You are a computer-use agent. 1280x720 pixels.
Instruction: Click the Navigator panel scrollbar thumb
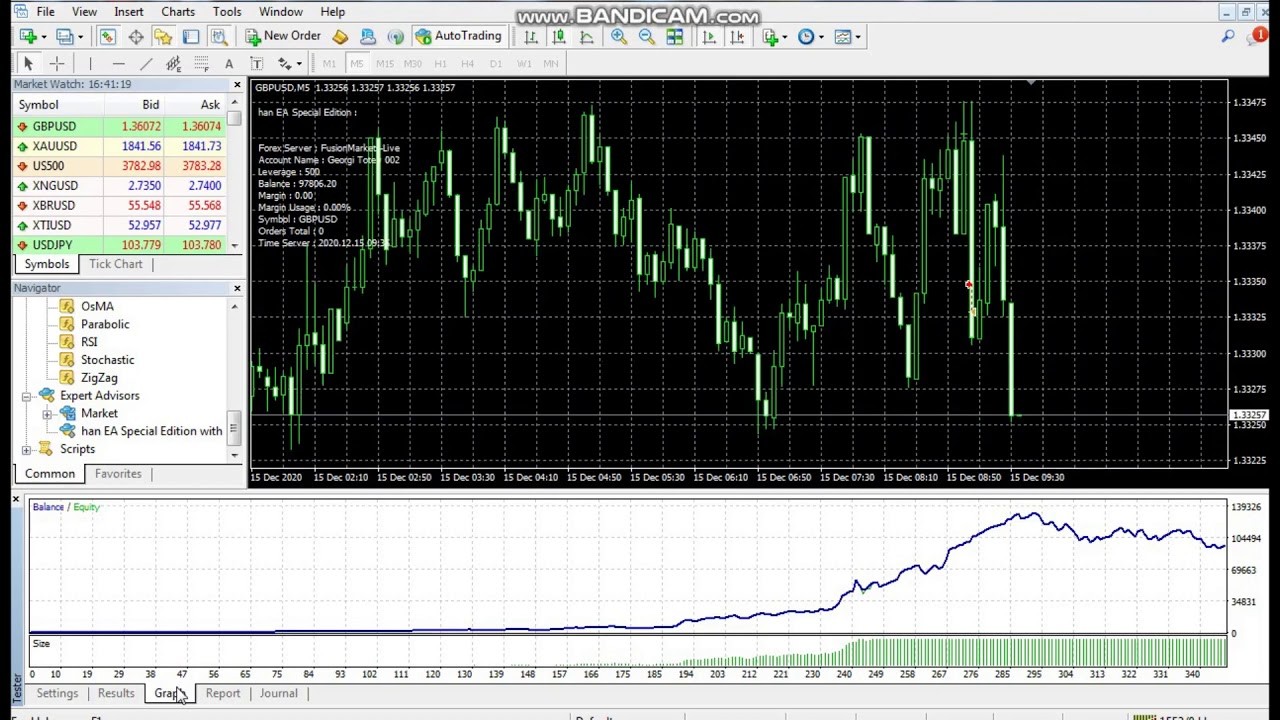[234, 428]
